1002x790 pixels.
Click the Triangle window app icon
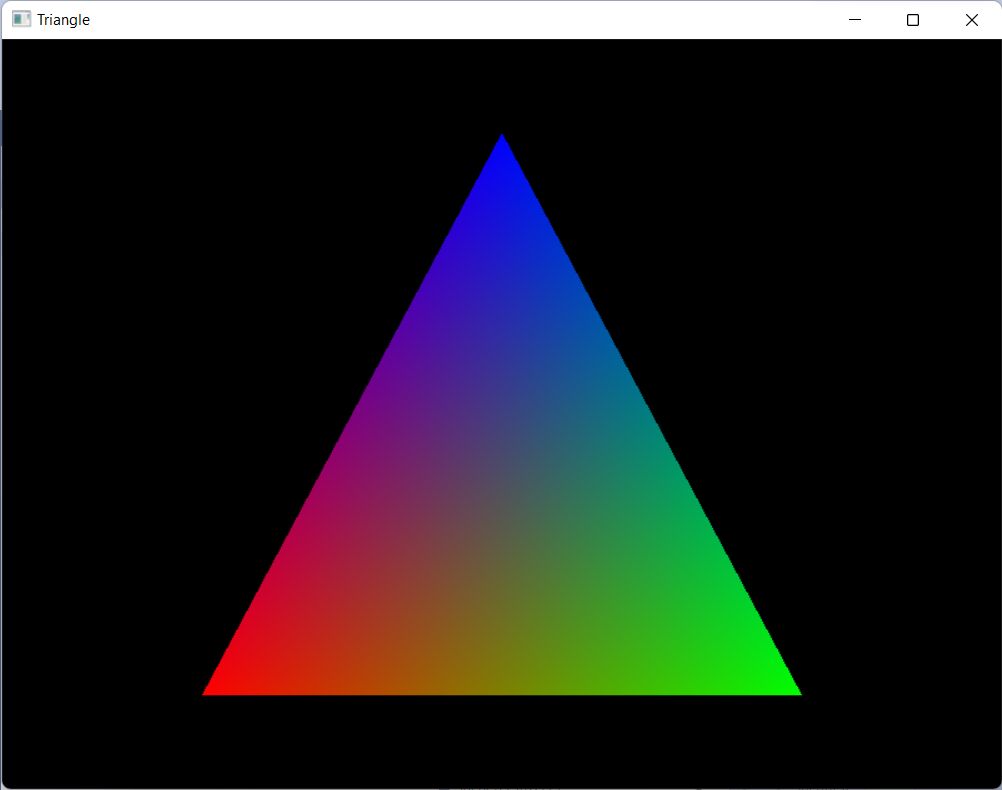(21, 19)
